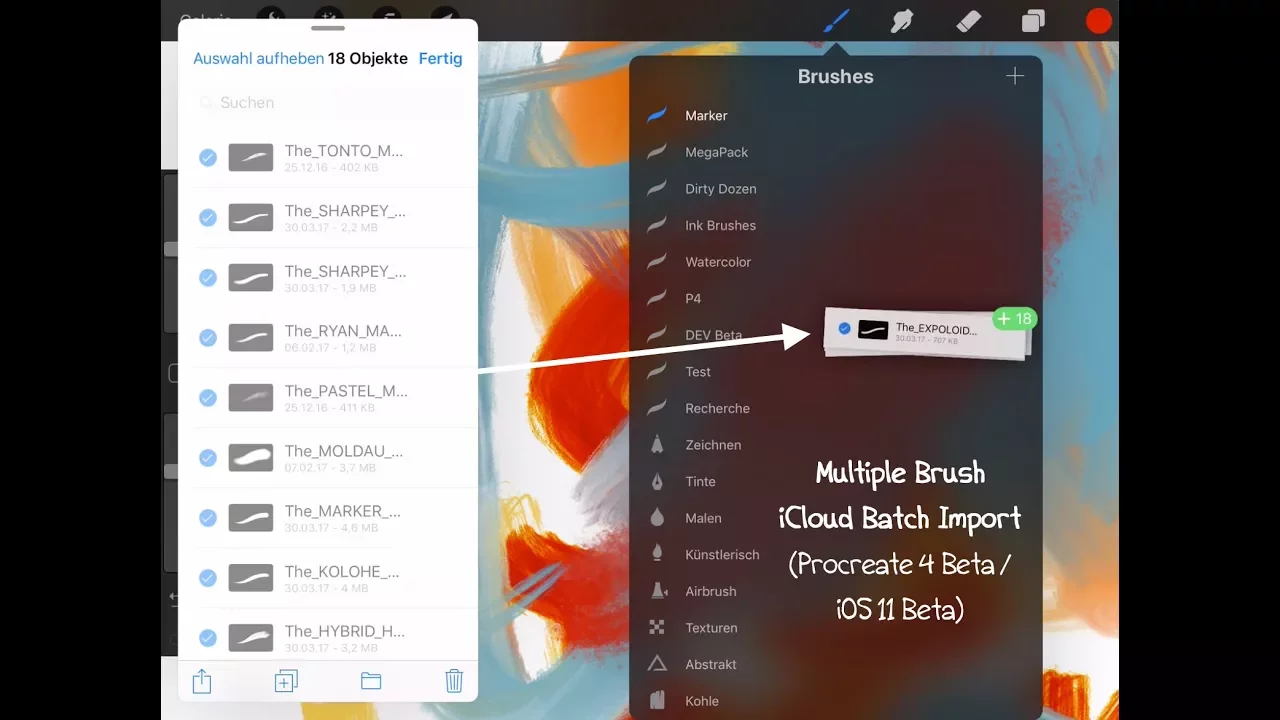Deselect The_MOLDAU file checkmark

pyautogui.click(x=208, y=457)
